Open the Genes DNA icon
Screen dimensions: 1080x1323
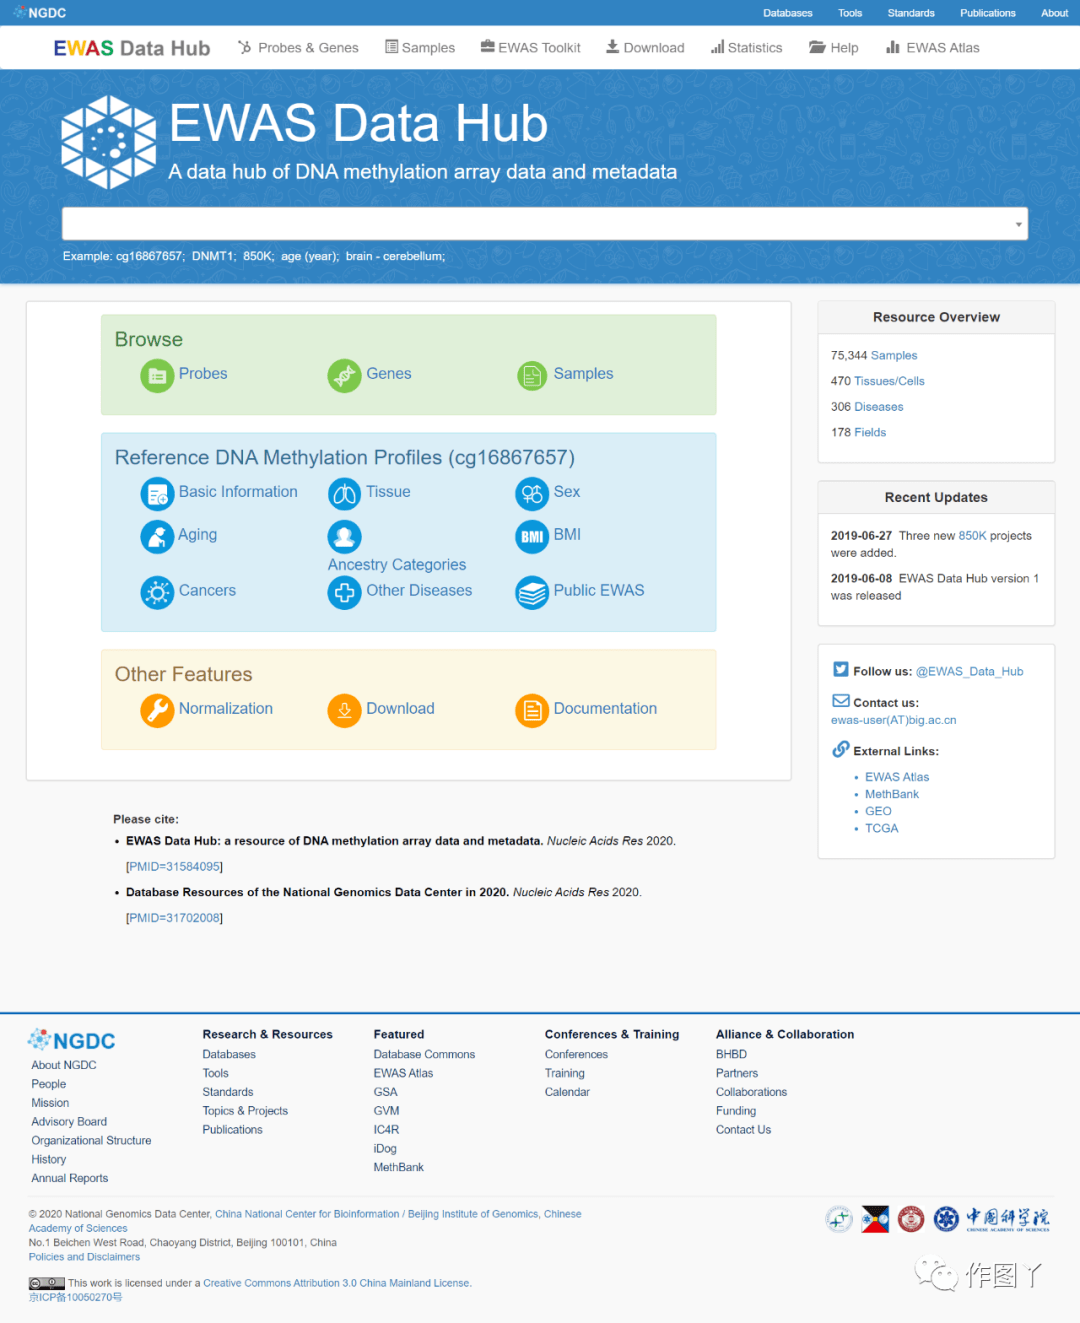coord(344,376)
